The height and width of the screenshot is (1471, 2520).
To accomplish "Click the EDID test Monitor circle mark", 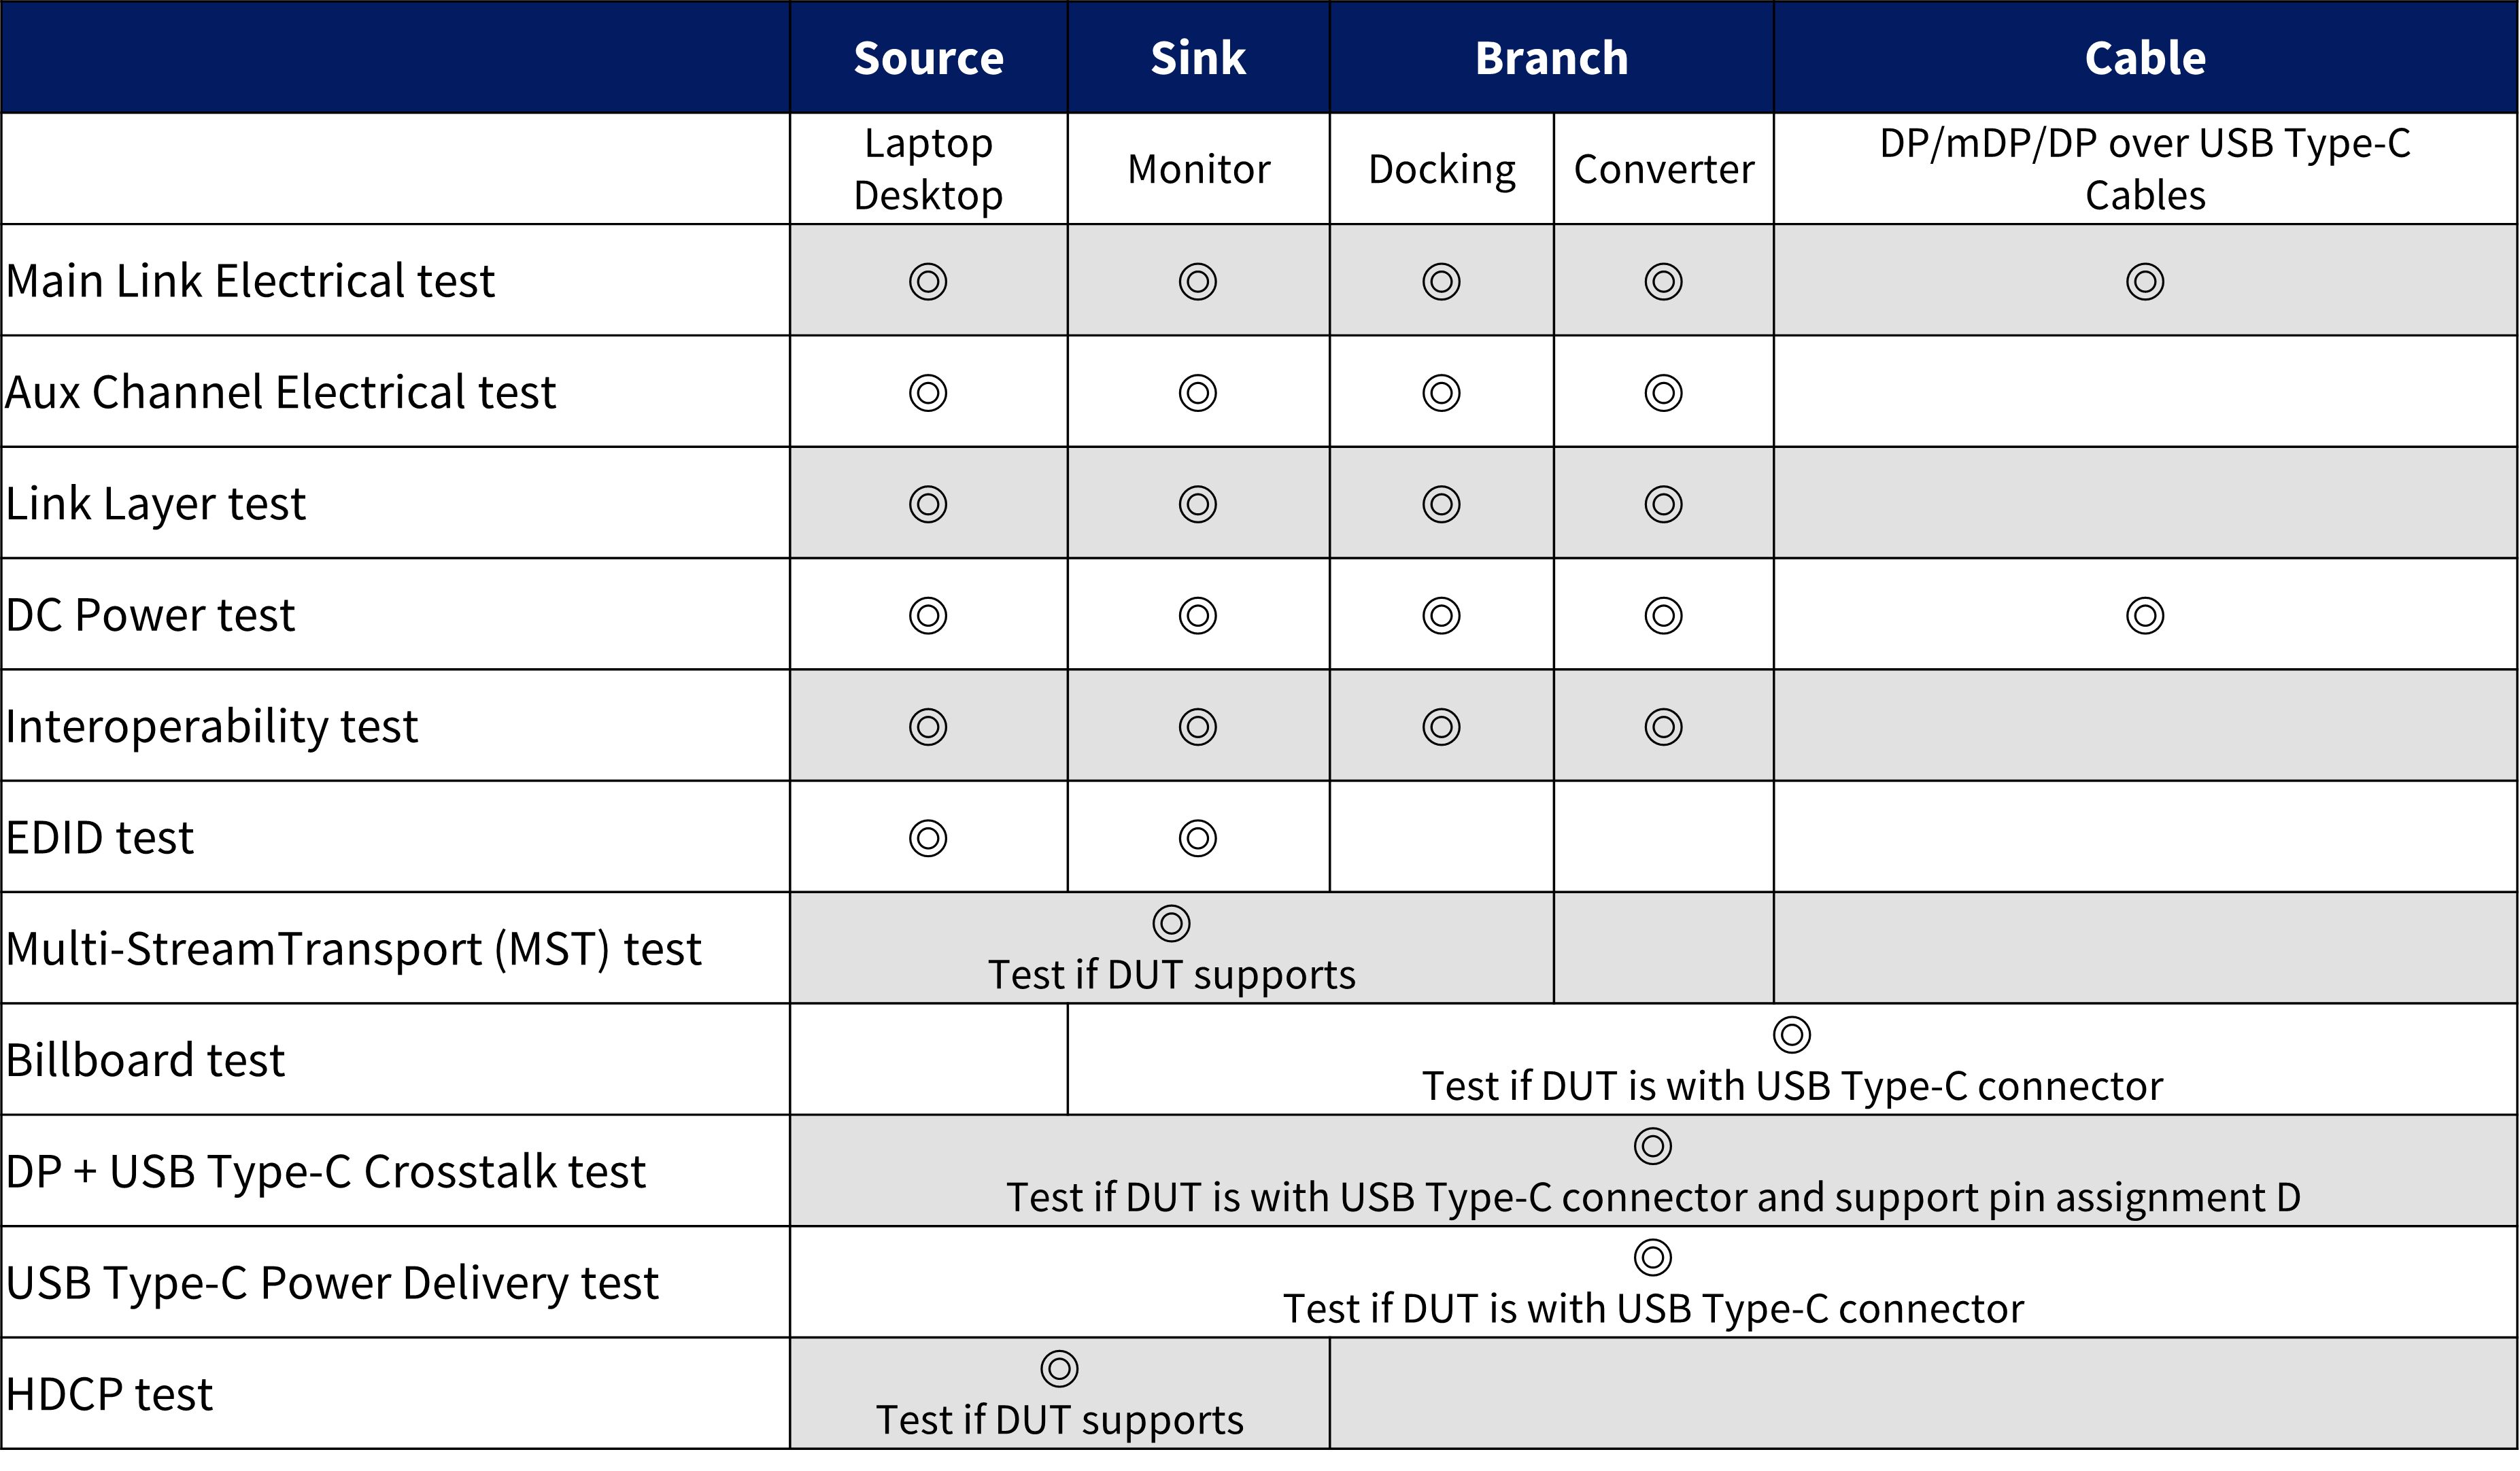I will point(1198,838).
